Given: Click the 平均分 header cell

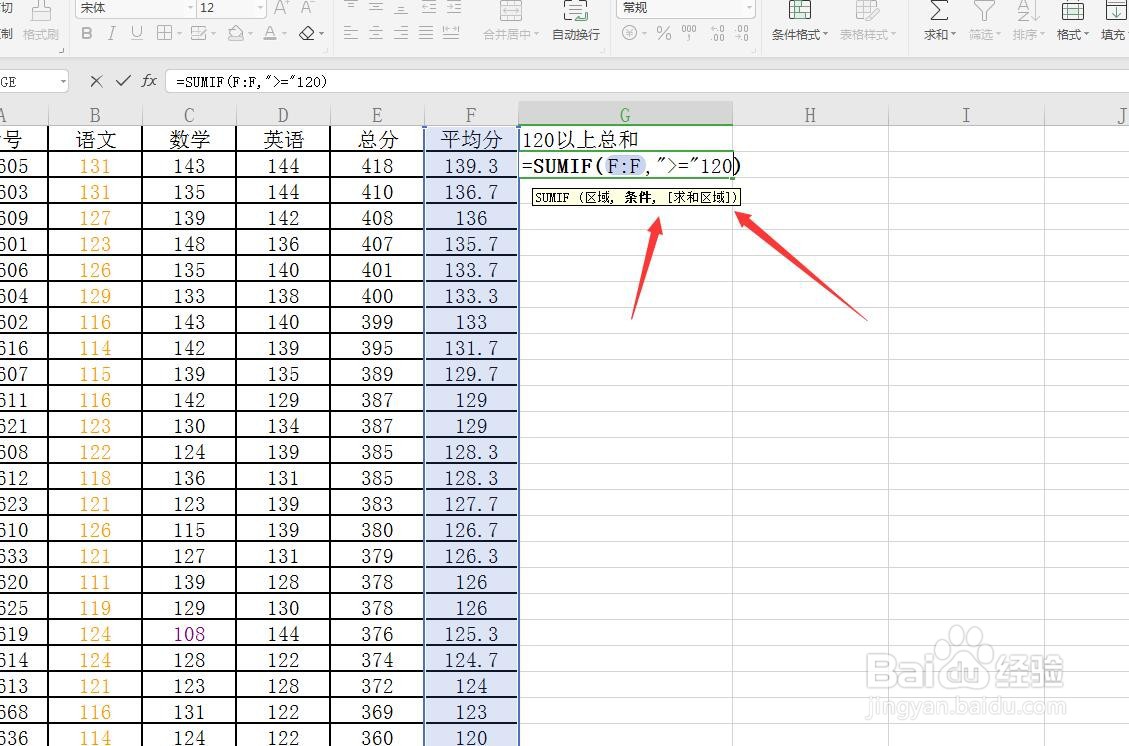Looking at the screenshot, I should tap(471, 139).
